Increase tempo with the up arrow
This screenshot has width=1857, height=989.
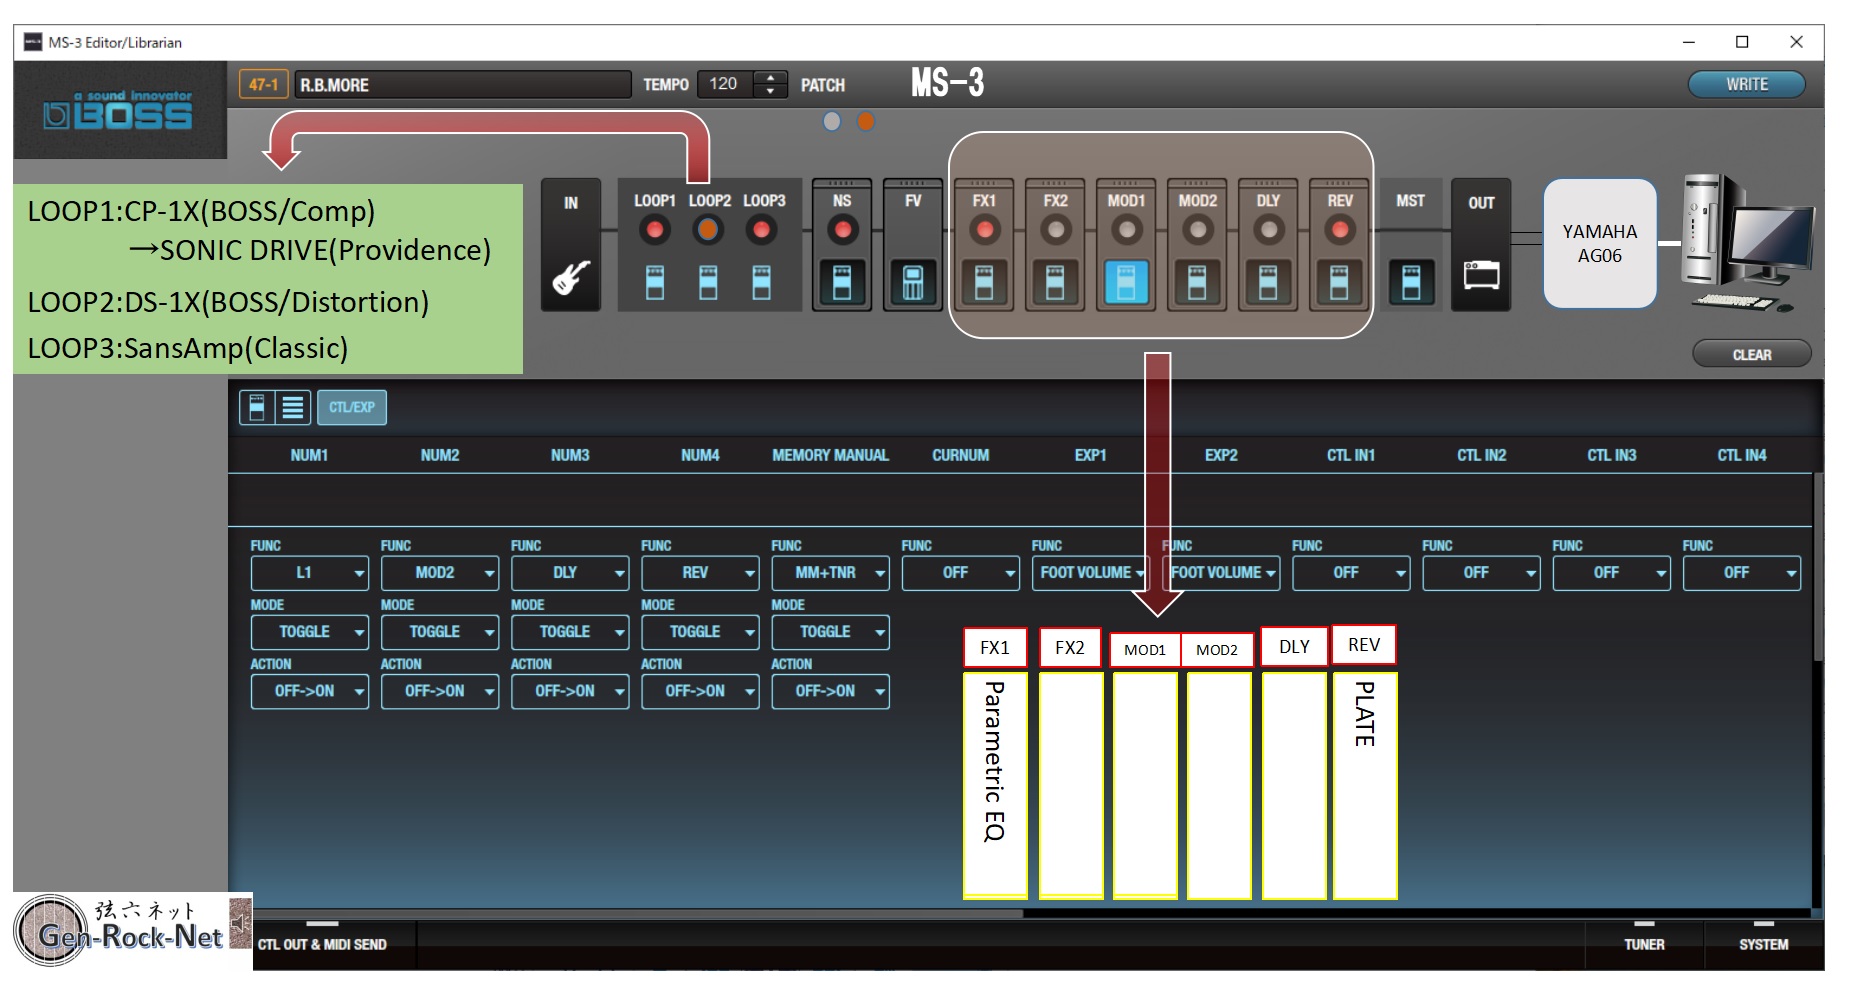(770, 78)
